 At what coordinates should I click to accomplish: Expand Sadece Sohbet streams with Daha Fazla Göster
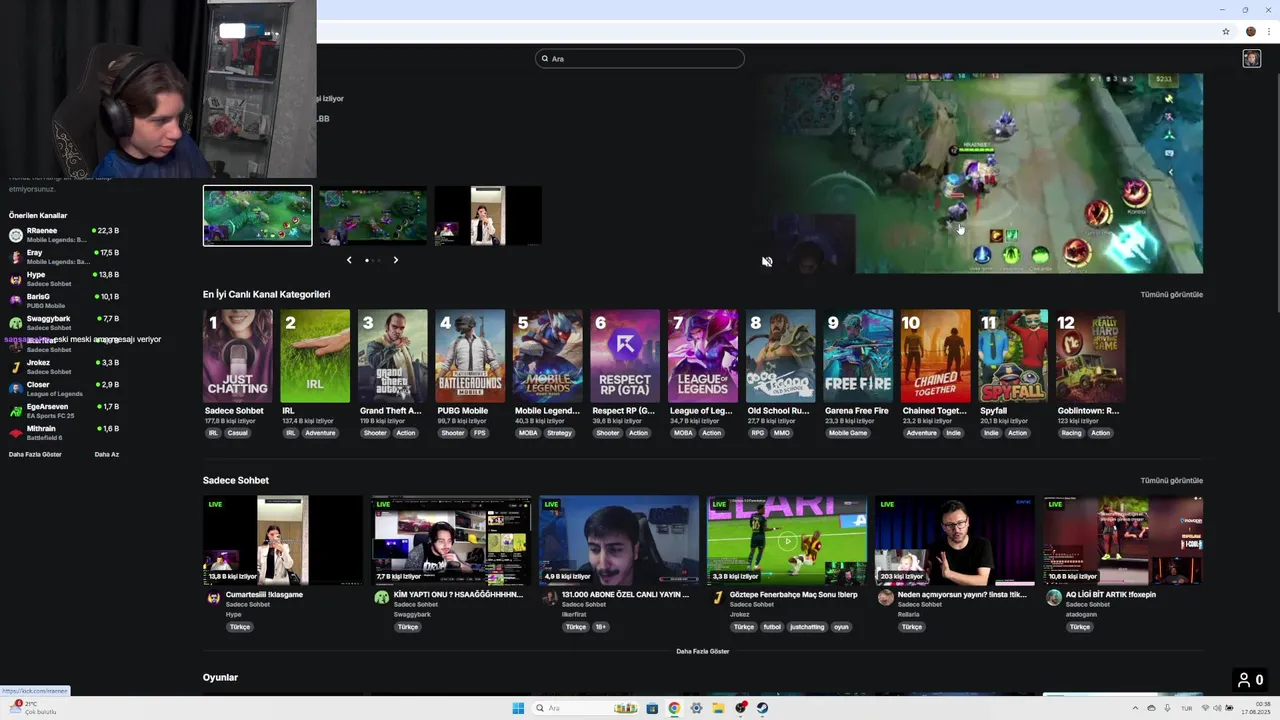703,651
